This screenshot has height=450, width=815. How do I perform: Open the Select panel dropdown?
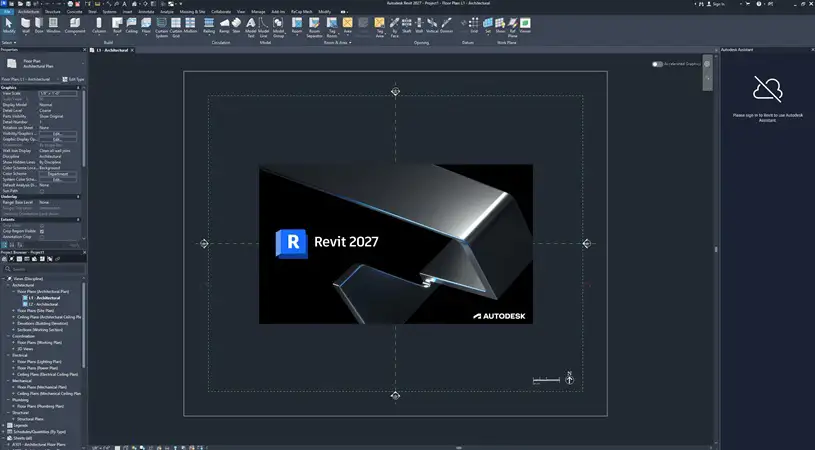point(9,43)
